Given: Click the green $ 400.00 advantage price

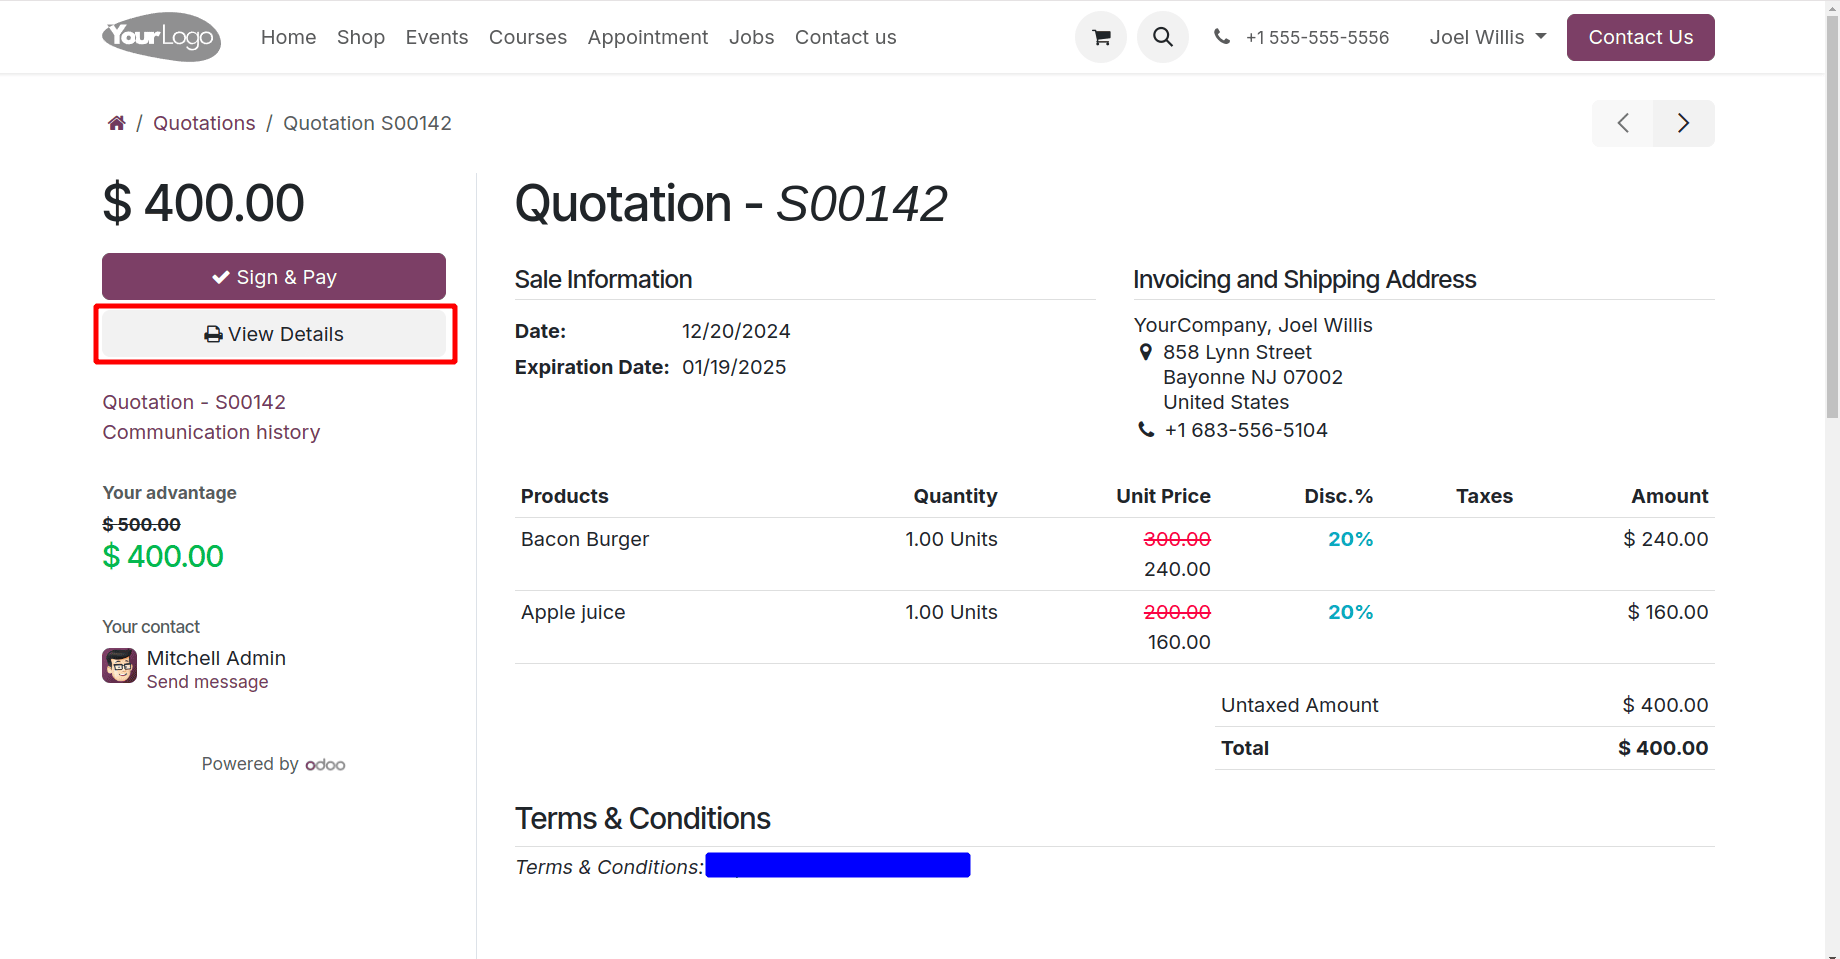Looking at the screenshot, I should (163, 556).
